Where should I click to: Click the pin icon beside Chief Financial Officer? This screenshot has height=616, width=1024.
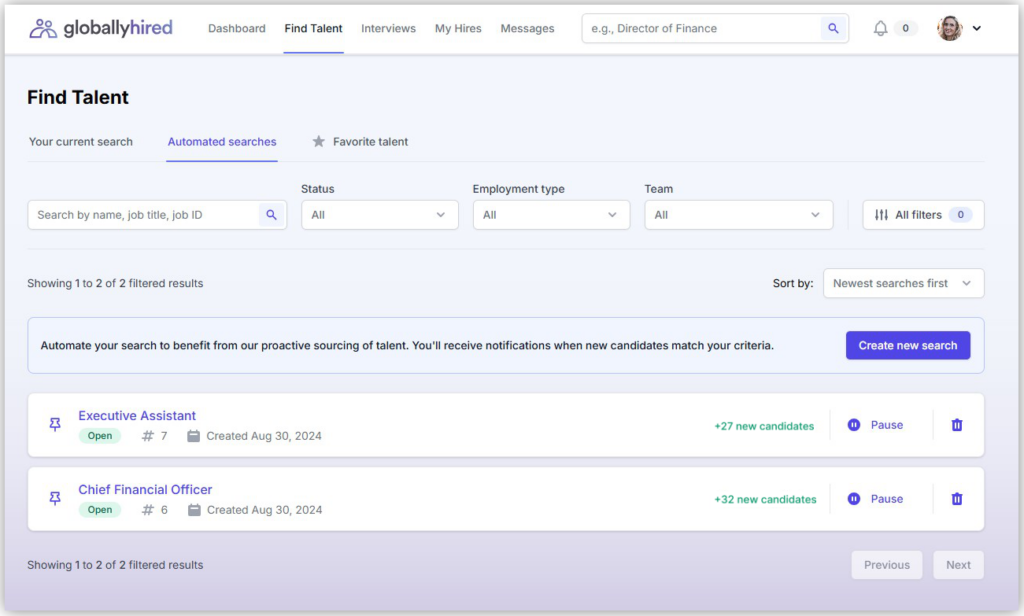pos(54,498)
